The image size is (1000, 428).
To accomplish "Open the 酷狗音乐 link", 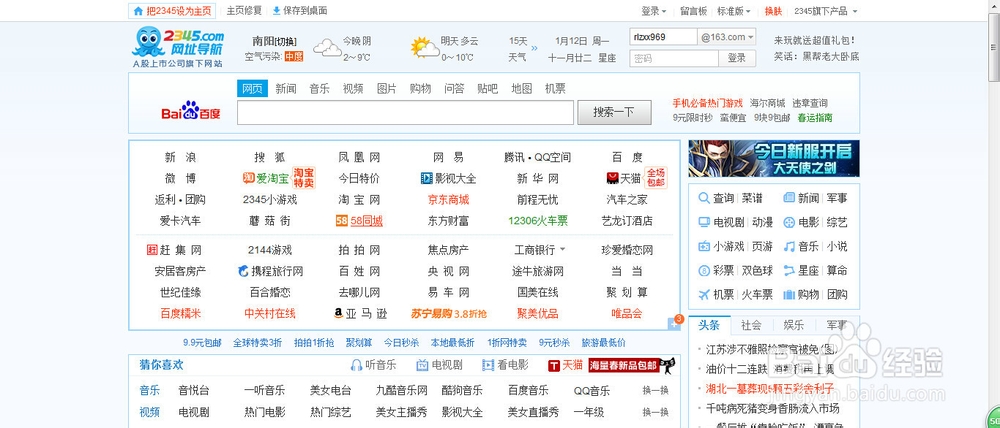I will 462,390.
